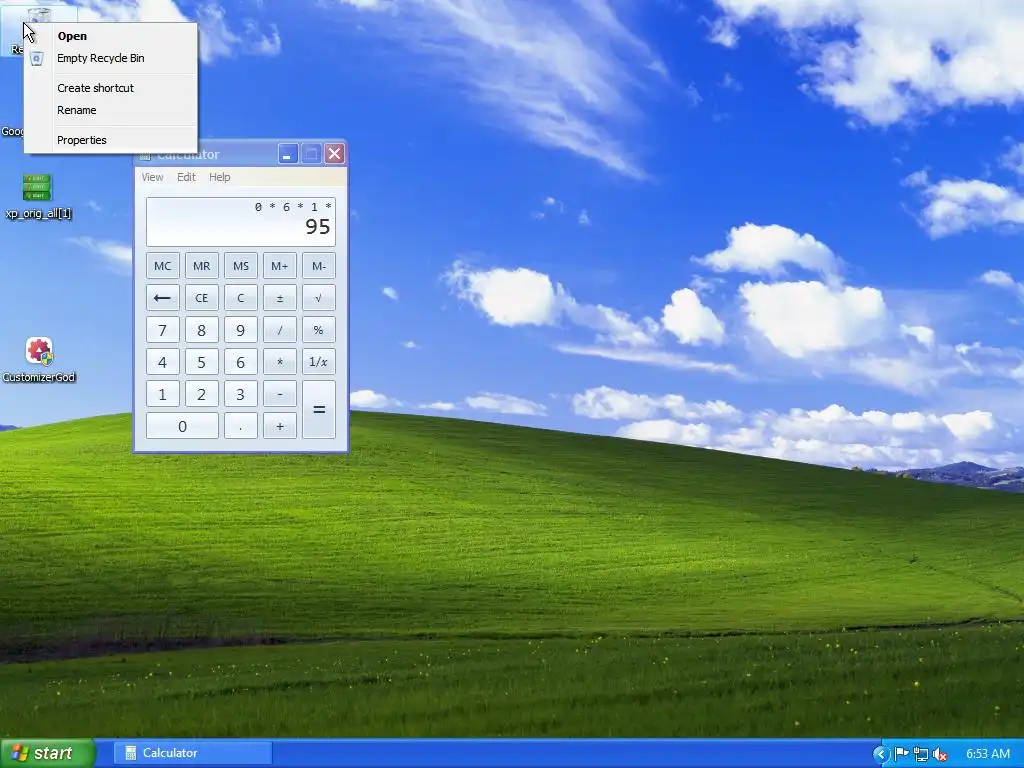This screenshot has height=768, width=1024.
Task: Click the 4 key on Calculator
Action: pos(163,362)
